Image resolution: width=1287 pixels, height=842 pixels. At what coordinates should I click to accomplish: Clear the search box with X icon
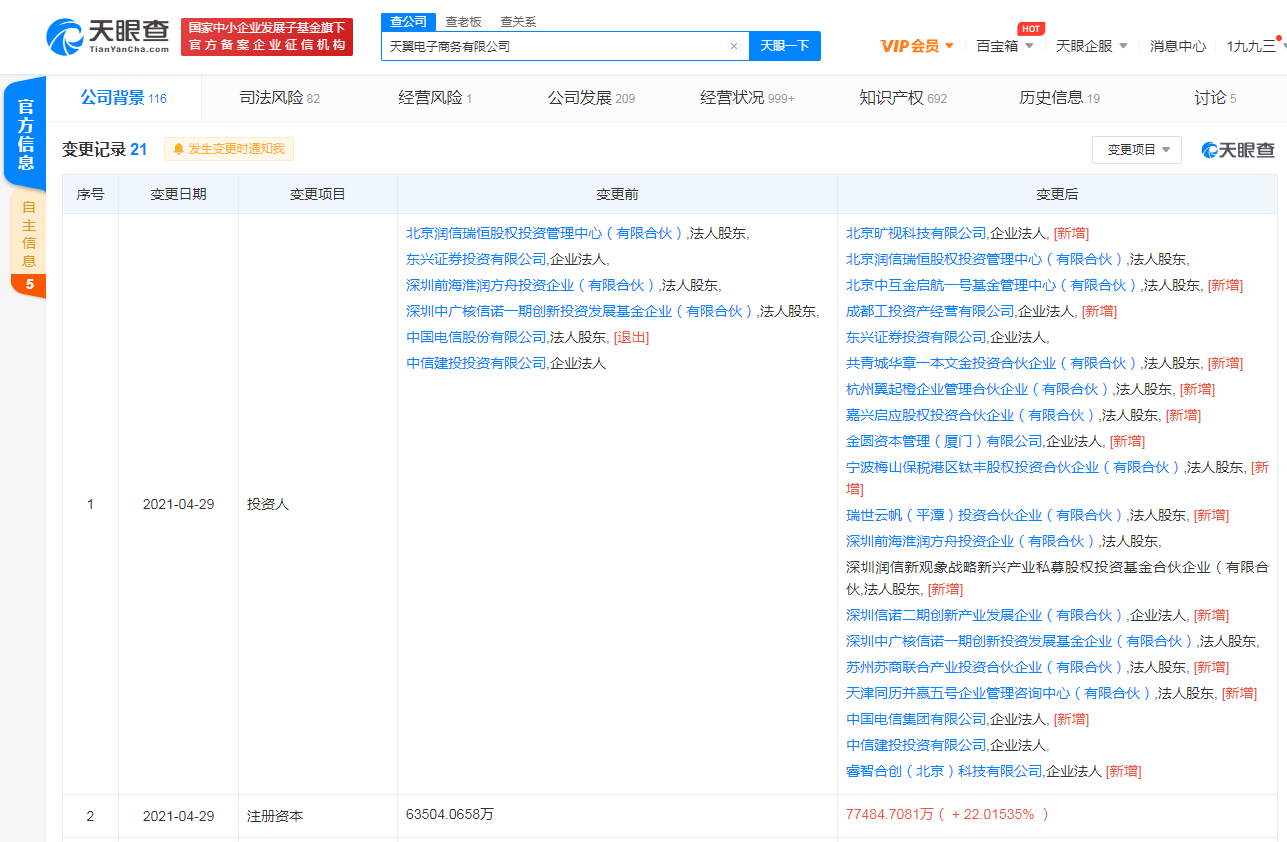[x=733, y=46]
